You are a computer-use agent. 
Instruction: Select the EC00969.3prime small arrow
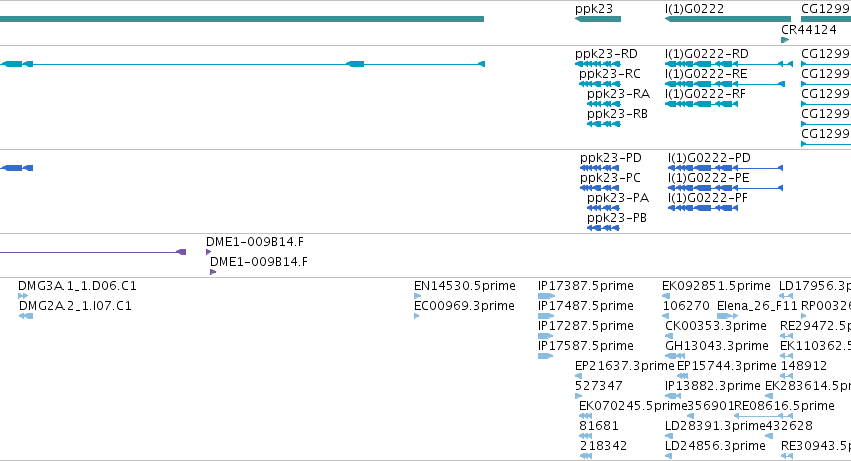point(416,316)
